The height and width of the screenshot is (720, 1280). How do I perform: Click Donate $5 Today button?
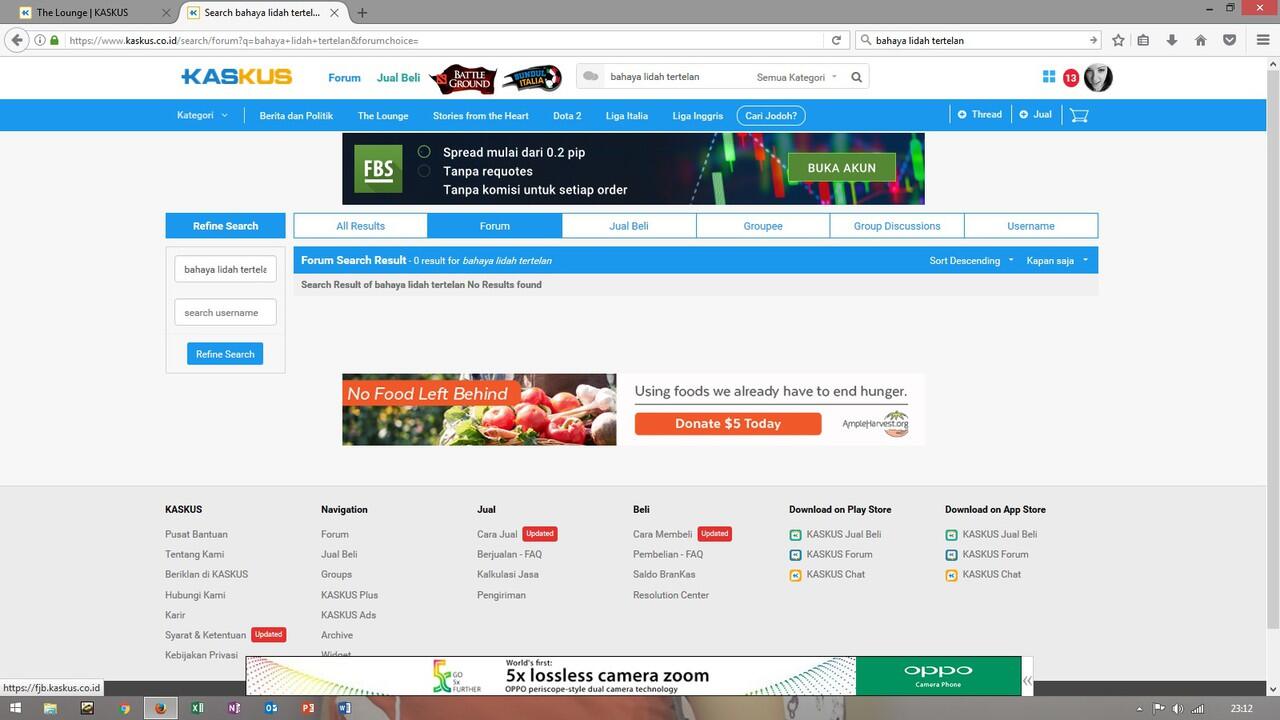tap(727, 424)
